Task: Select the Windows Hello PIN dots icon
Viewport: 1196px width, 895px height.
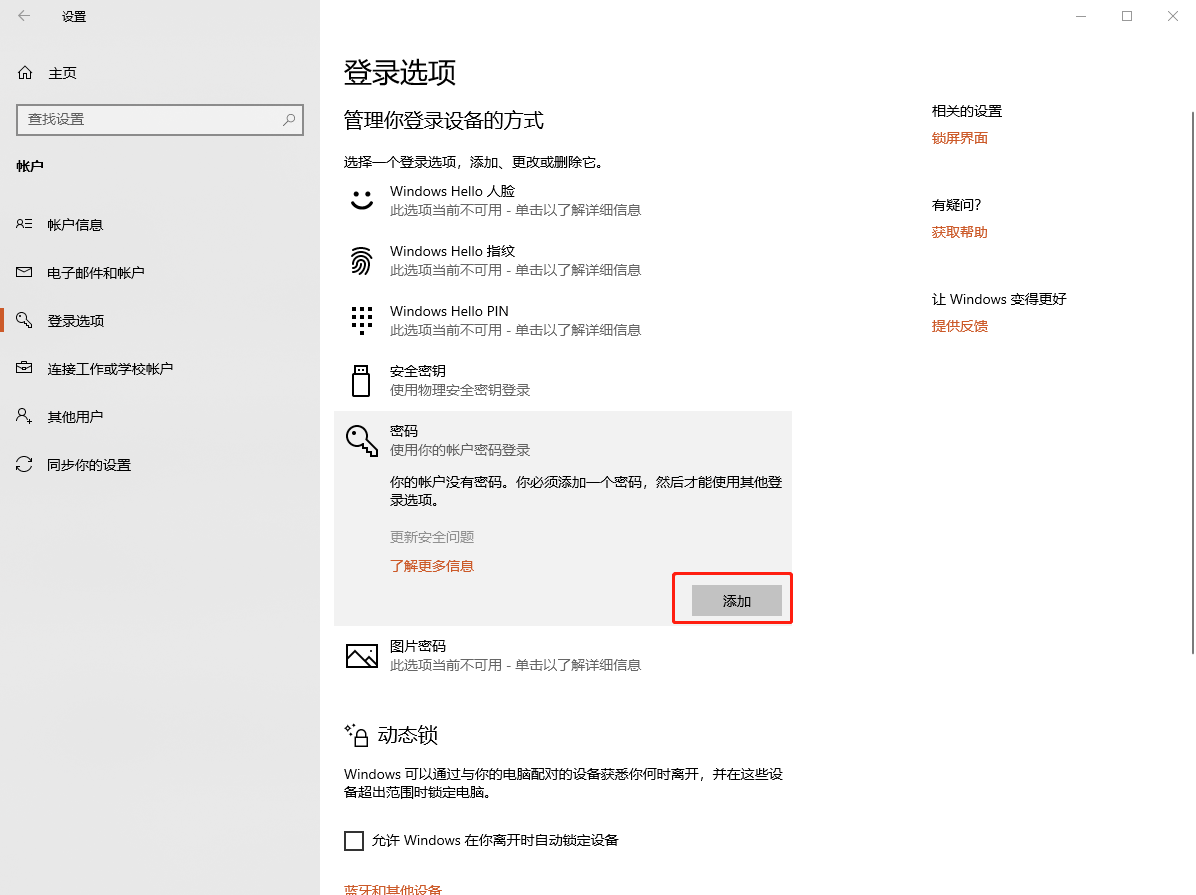Action: pyautogui.click(x=361, y=319)
